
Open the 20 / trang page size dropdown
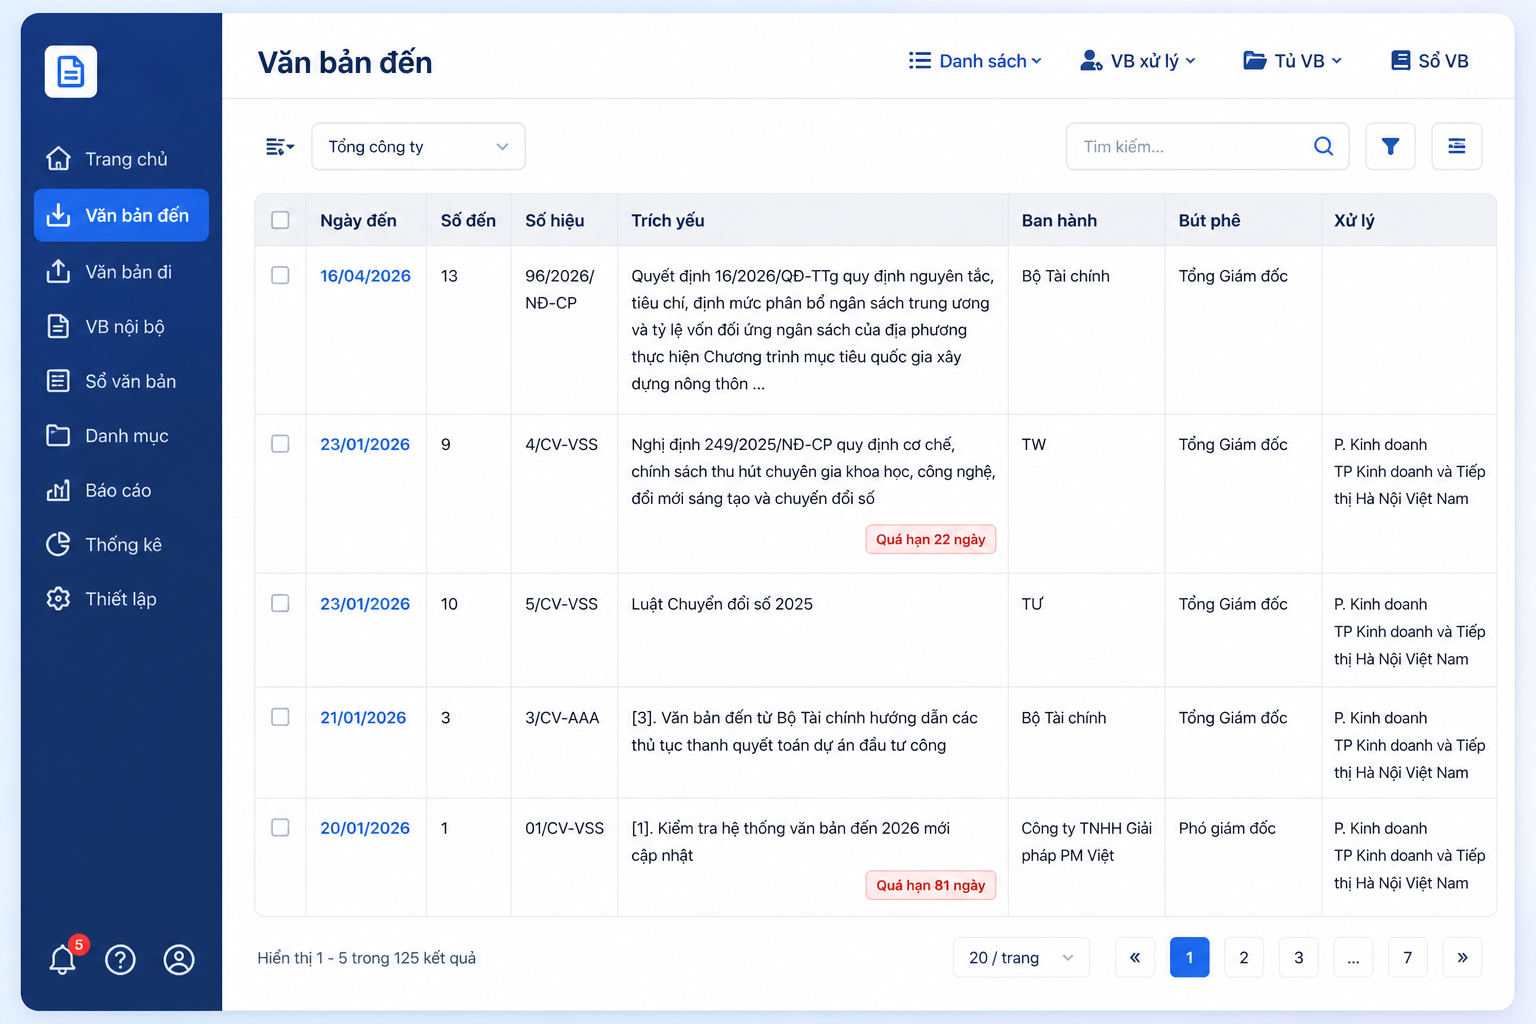(1021, 958)
